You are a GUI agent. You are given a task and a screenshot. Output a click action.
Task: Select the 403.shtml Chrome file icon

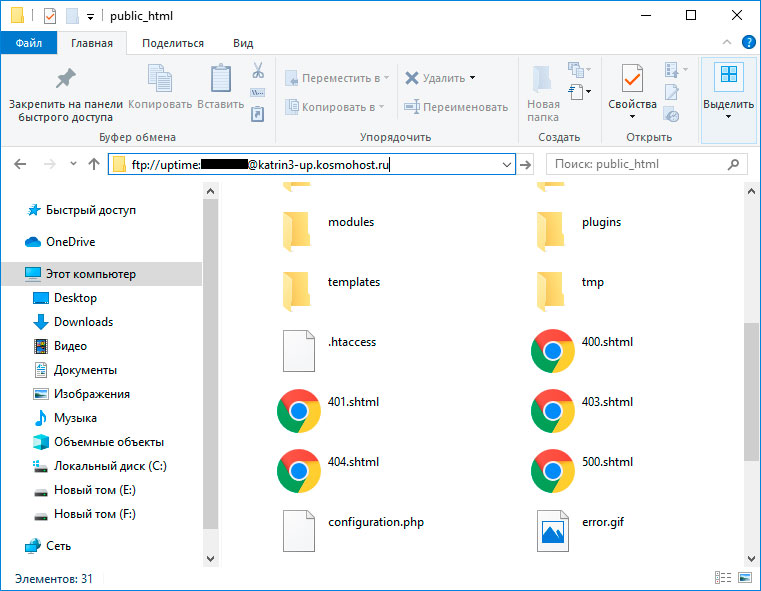(552, 411)
